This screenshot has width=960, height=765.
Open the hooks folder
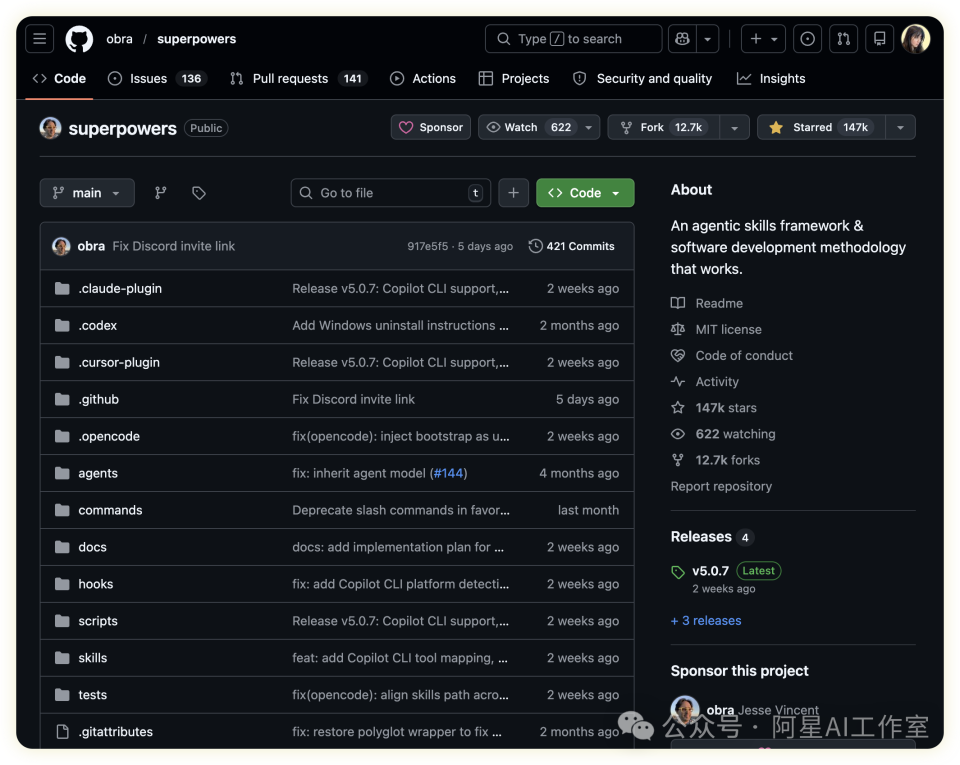96,584
